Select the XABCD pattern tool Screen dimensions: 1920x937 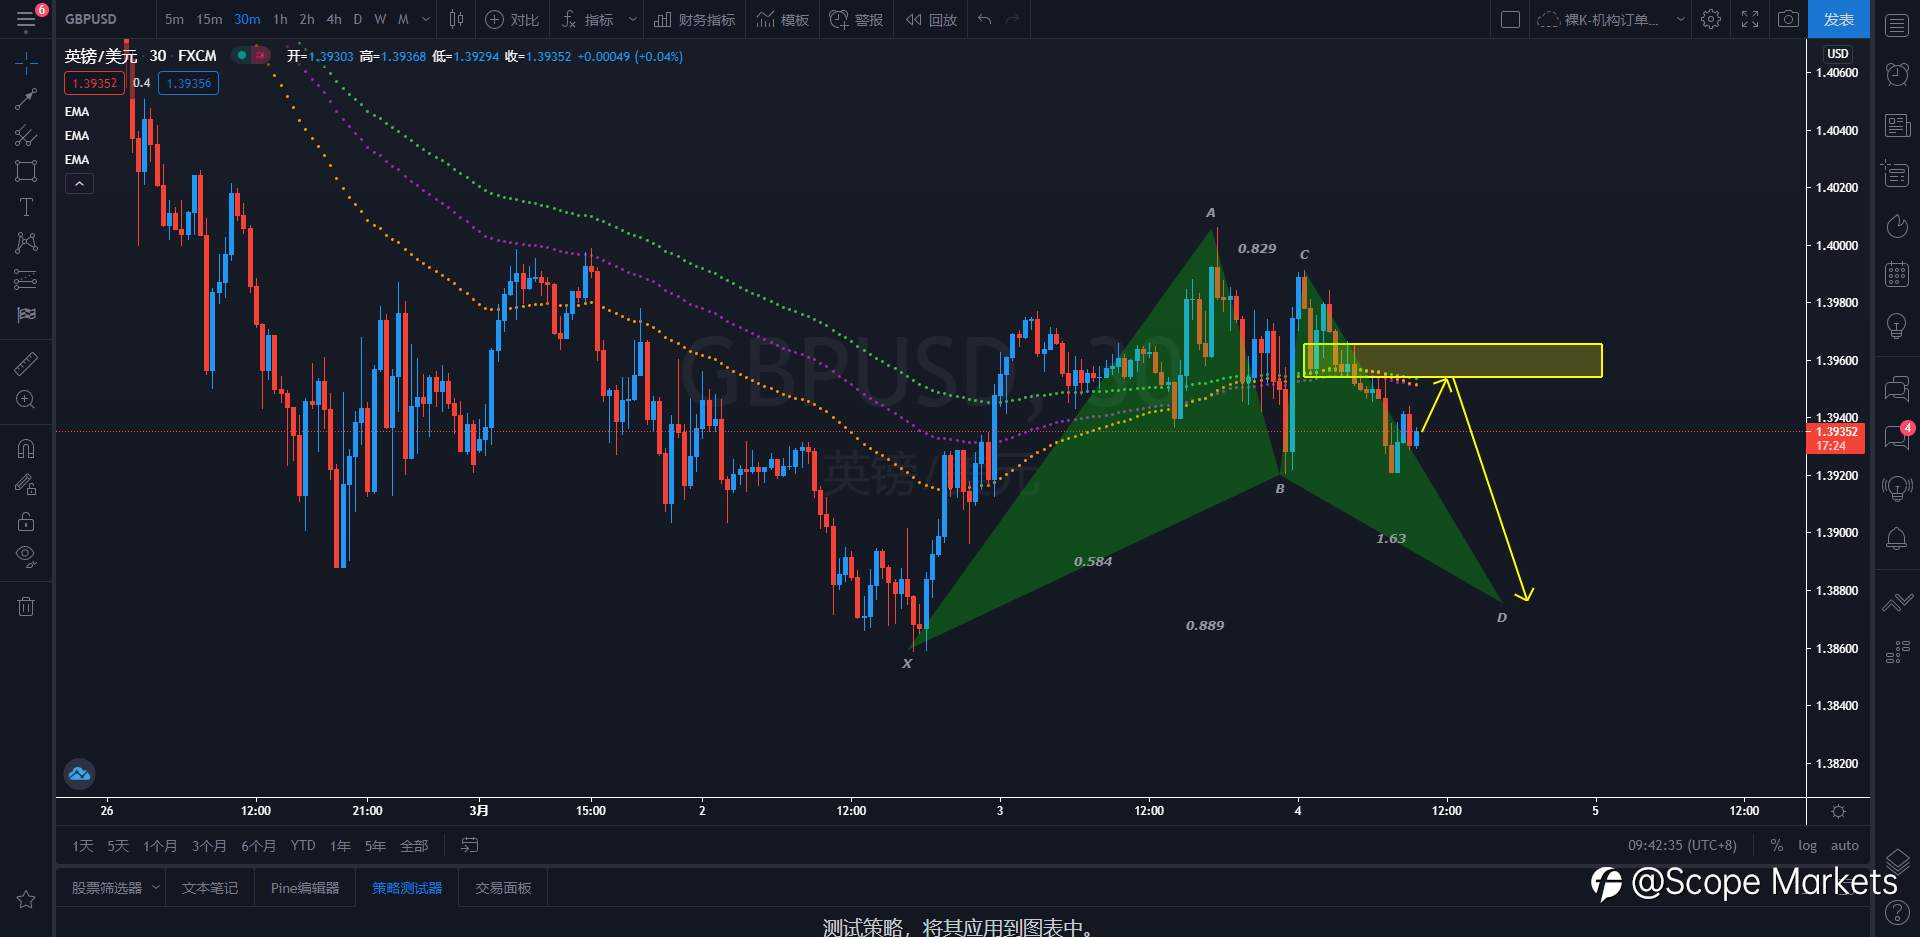pyautogui.click(x=26, y=242)
